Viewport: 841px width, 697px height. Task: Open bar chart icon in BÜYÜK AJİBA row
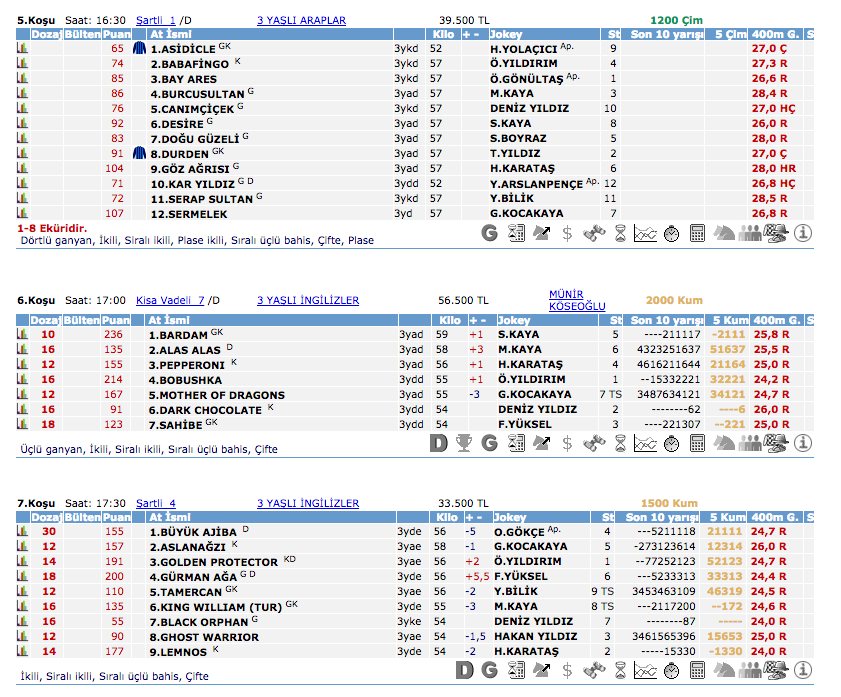[22, 532]
